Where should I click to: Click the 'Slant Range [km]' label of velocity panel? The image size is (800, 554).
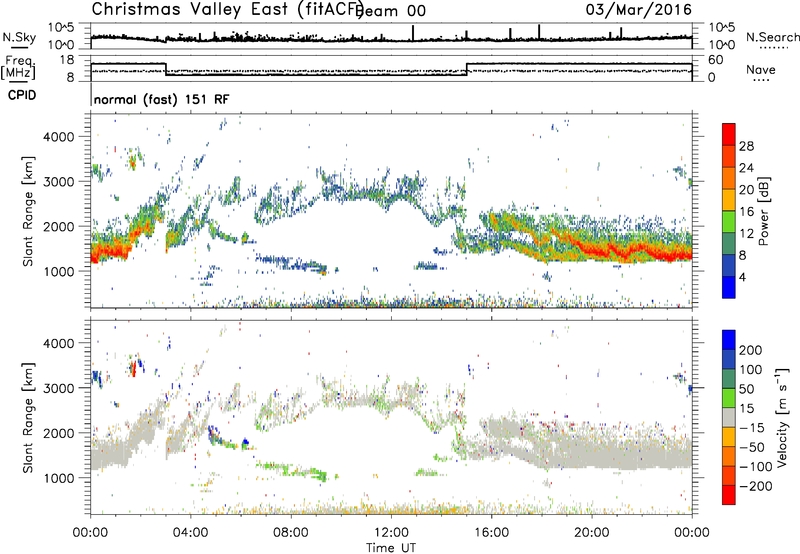pyautogui.click(x=28, y=417)
